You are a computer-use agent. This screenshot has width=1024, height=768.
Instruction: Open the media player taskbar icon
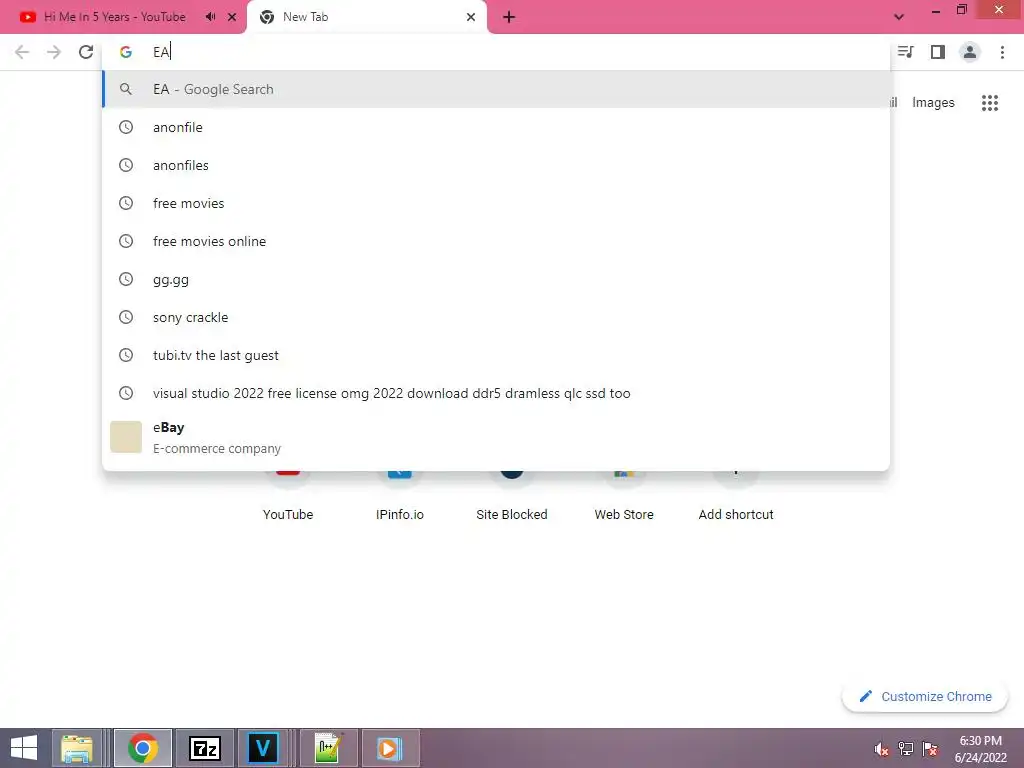coord(390,748)
